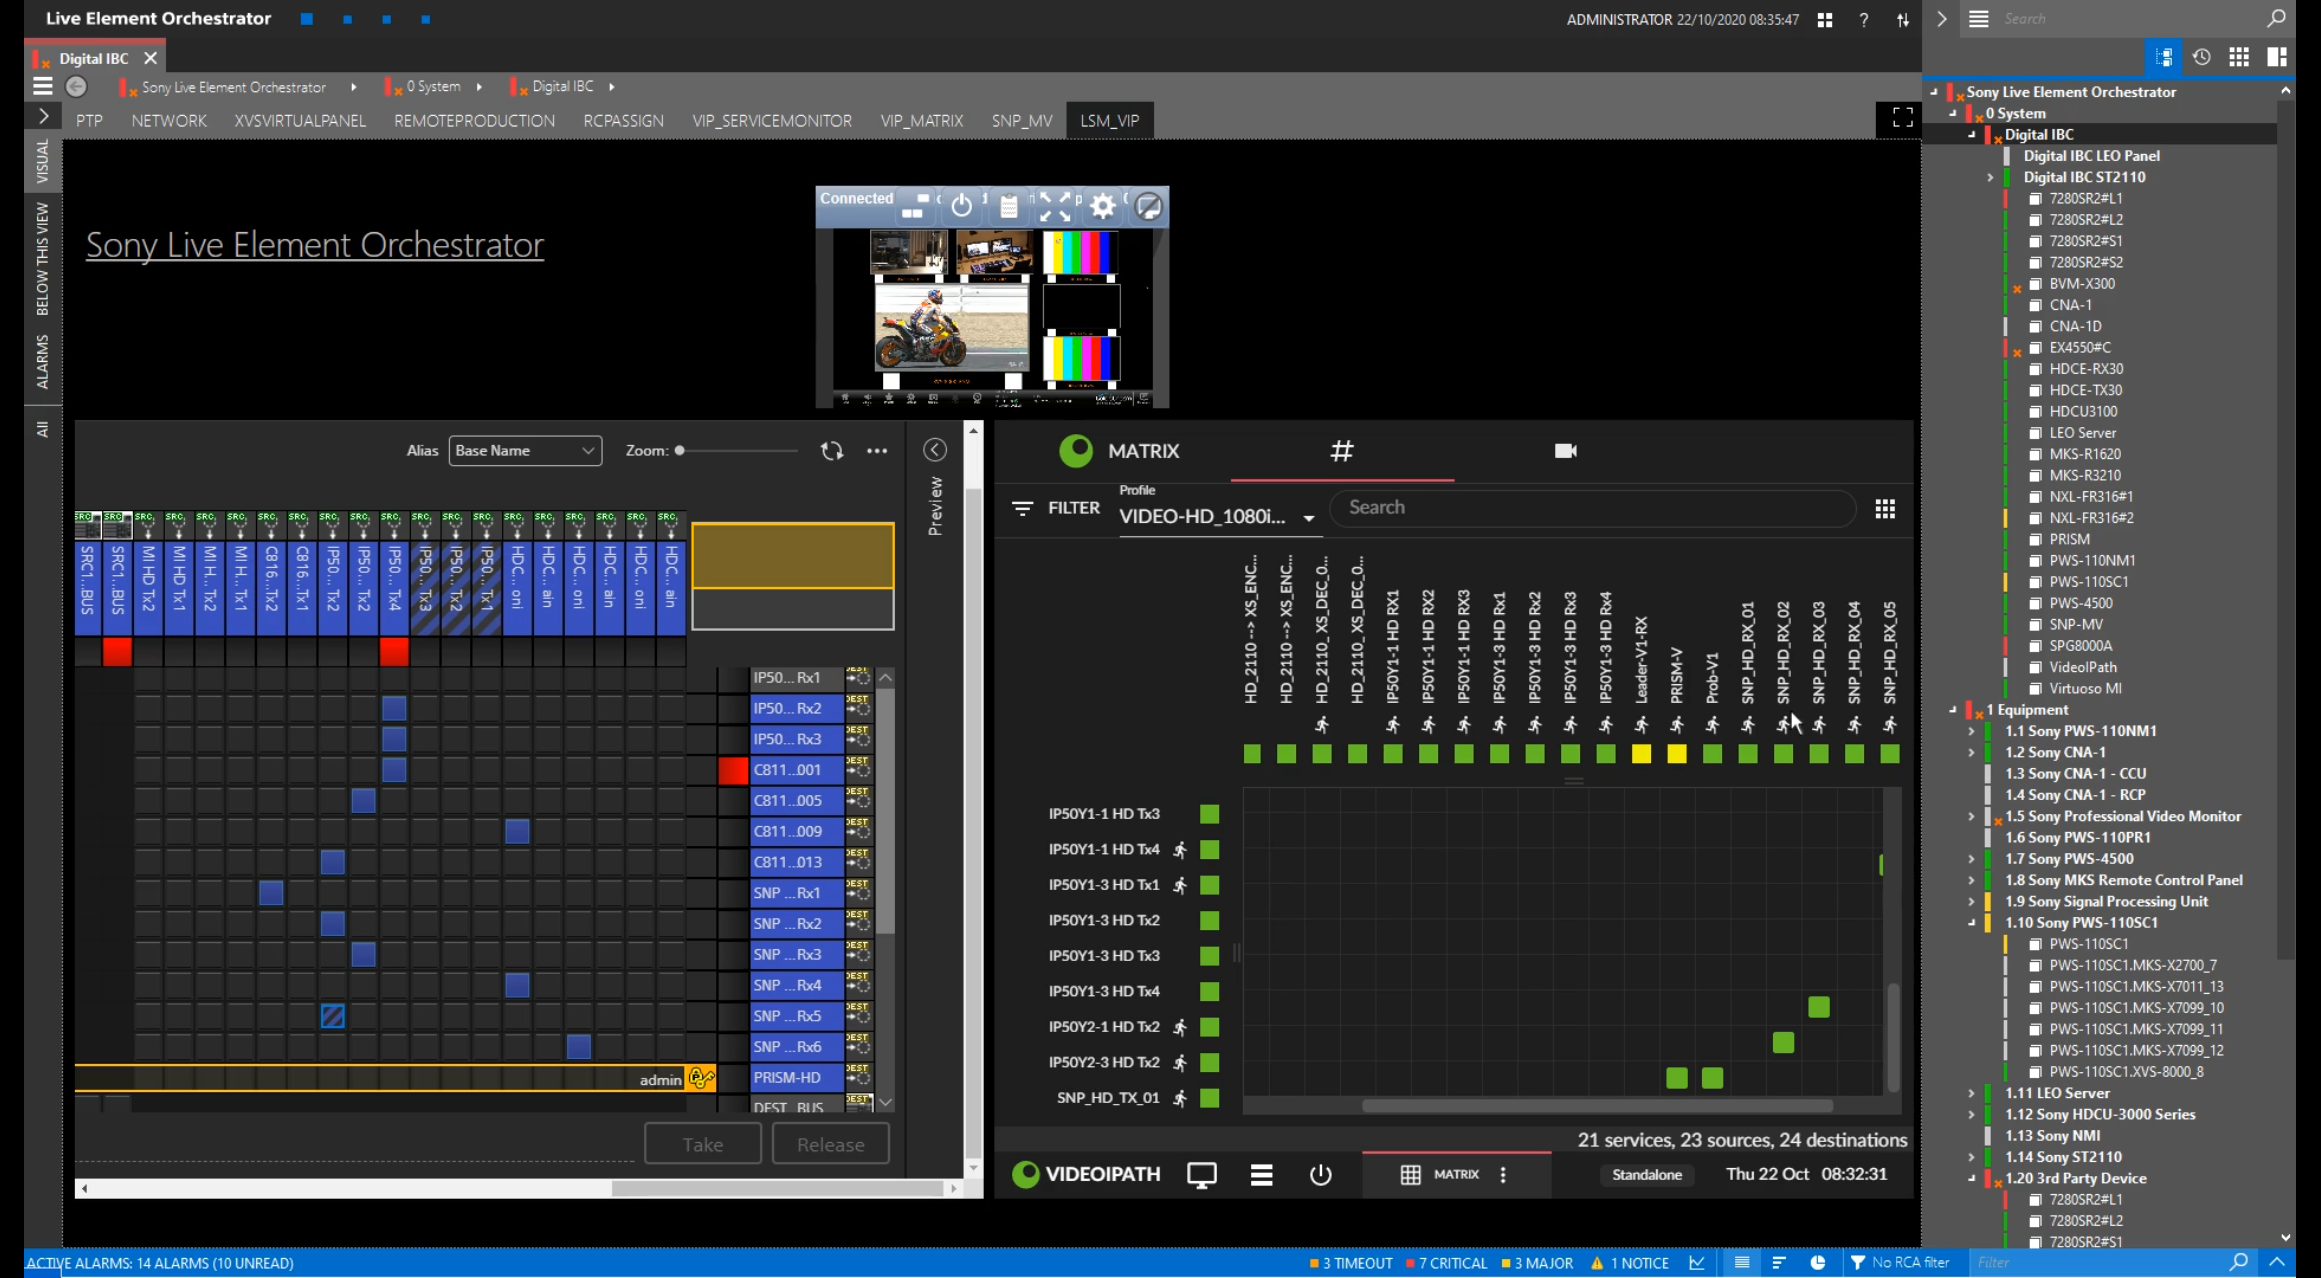
Task: Open the pie chart icon in the alarm bar
Action: point(1818,1263)
